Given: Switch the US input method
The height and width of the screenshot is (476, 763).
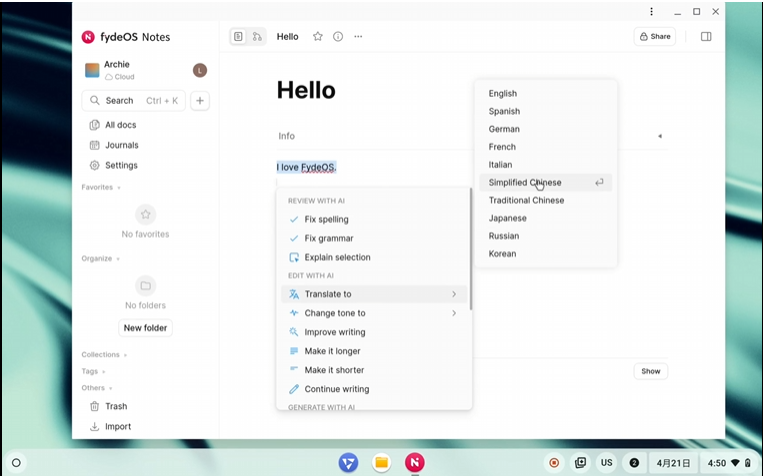Looking at the screenshot, I should pyautogui.click(x=606, y=463).
